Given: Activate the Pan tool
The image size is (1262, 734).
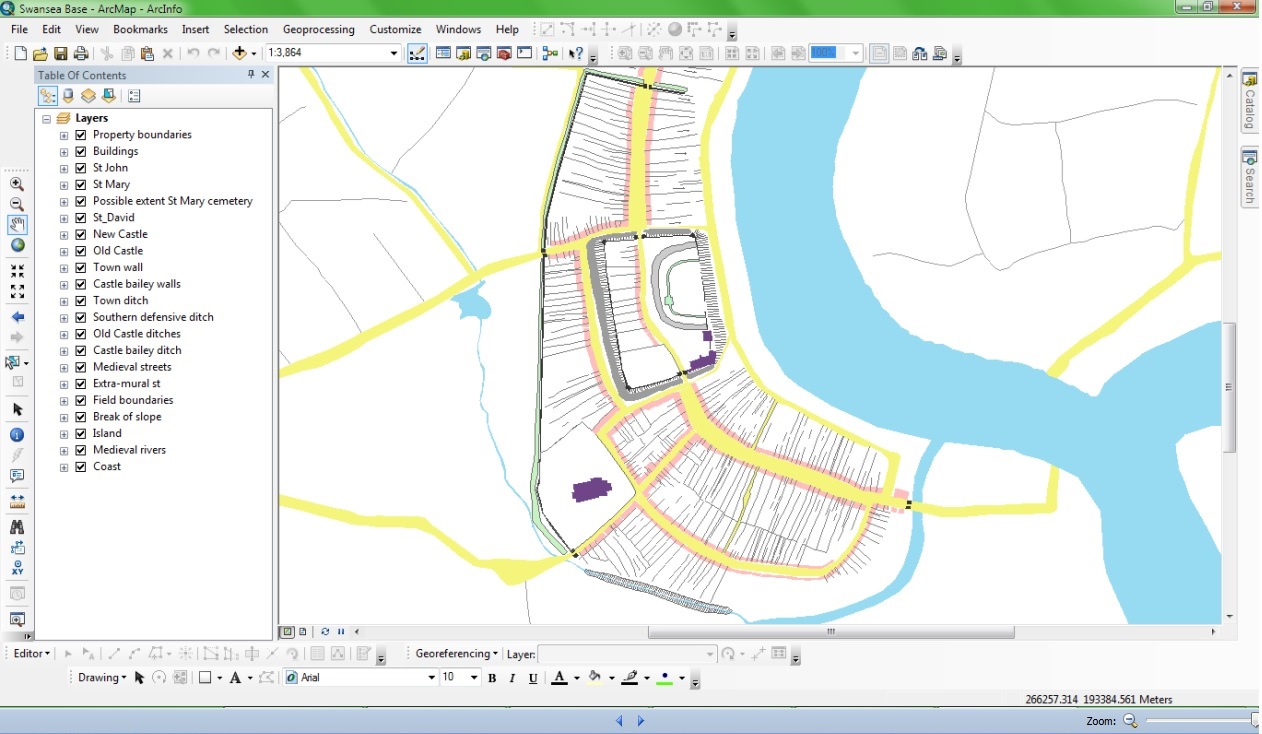Looking at the screenshot, I should (x=16, y=225).
